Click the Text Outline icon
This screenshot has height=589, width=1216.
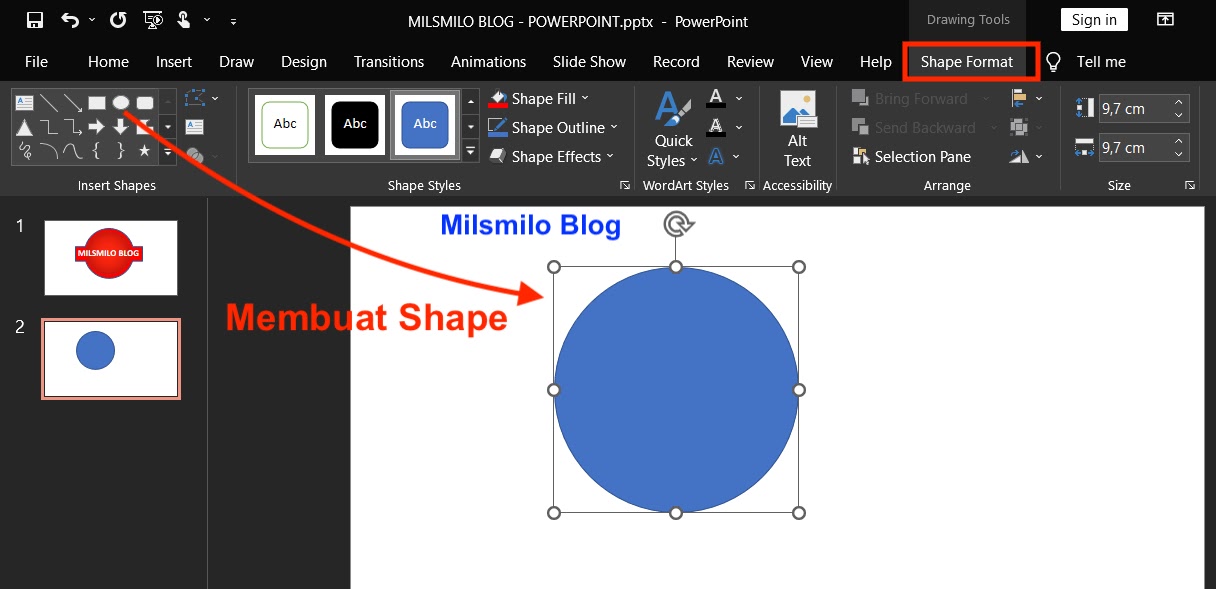click(x=716, y=127)
